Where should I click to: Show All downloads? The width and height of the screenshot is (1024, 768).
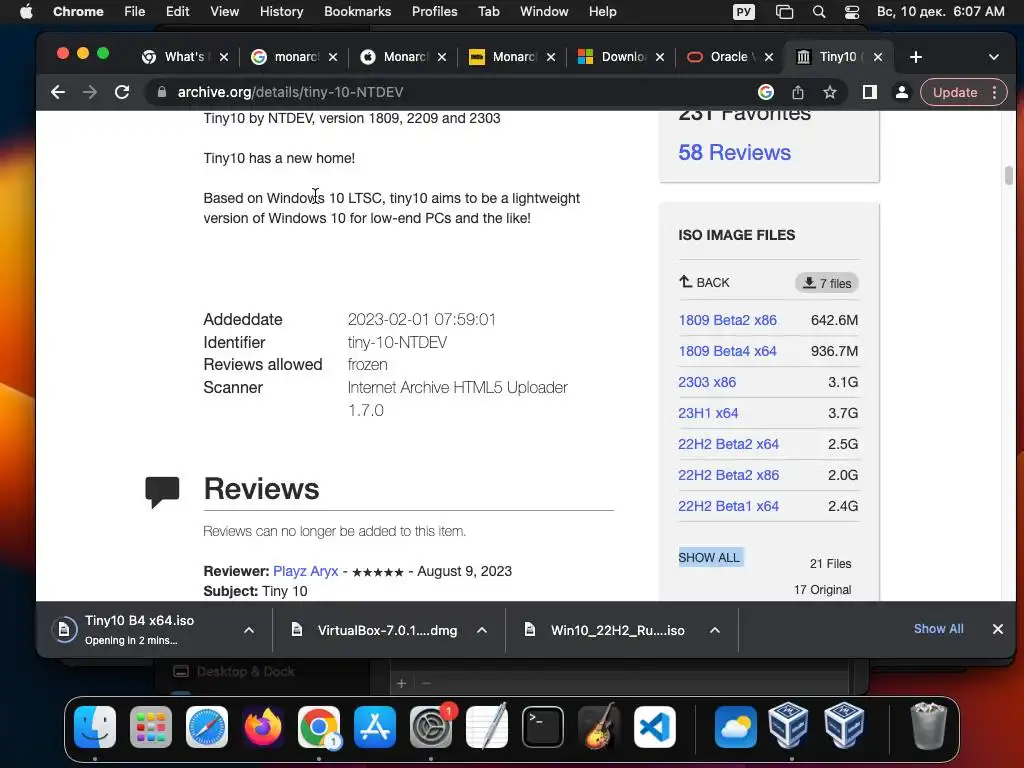click(938, 629)
